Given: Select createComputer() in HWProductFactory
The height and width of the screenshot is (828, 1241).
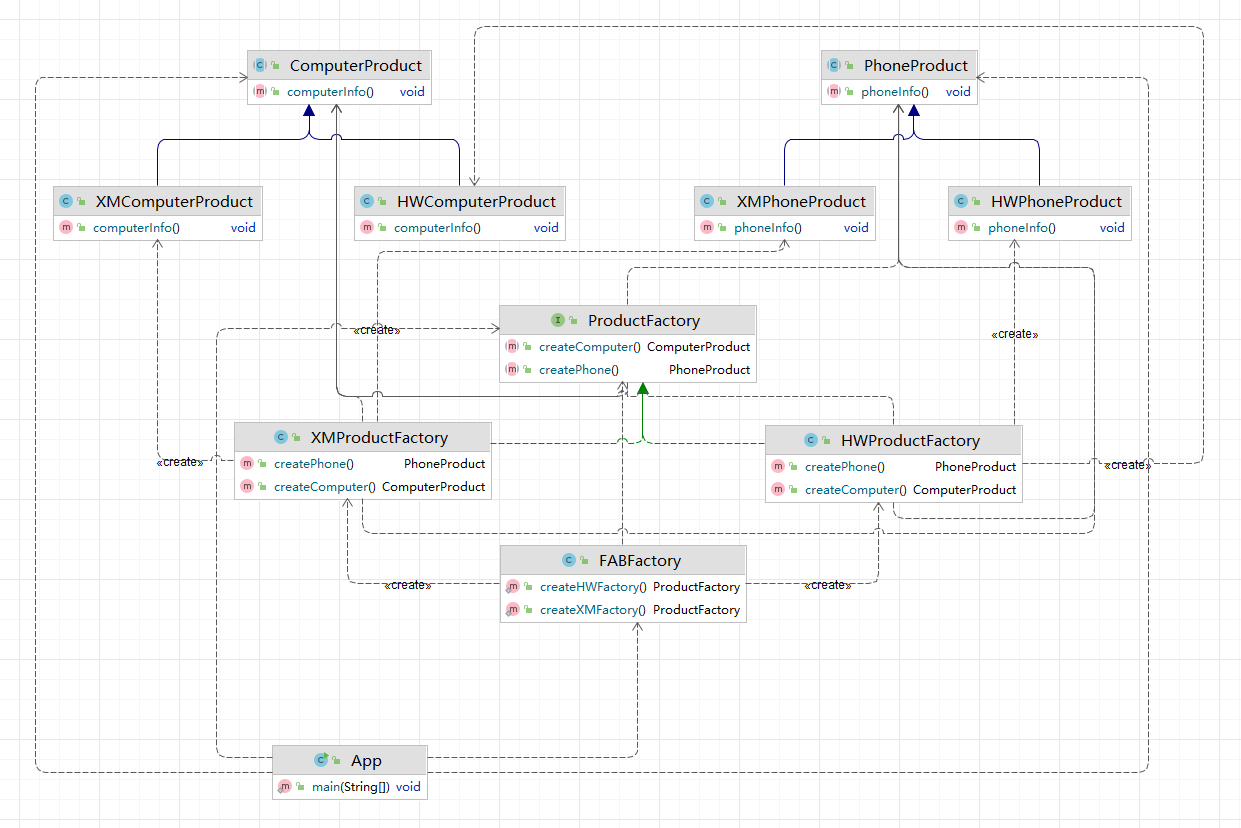Looking at the screenshot, I should tap(855, 489).
